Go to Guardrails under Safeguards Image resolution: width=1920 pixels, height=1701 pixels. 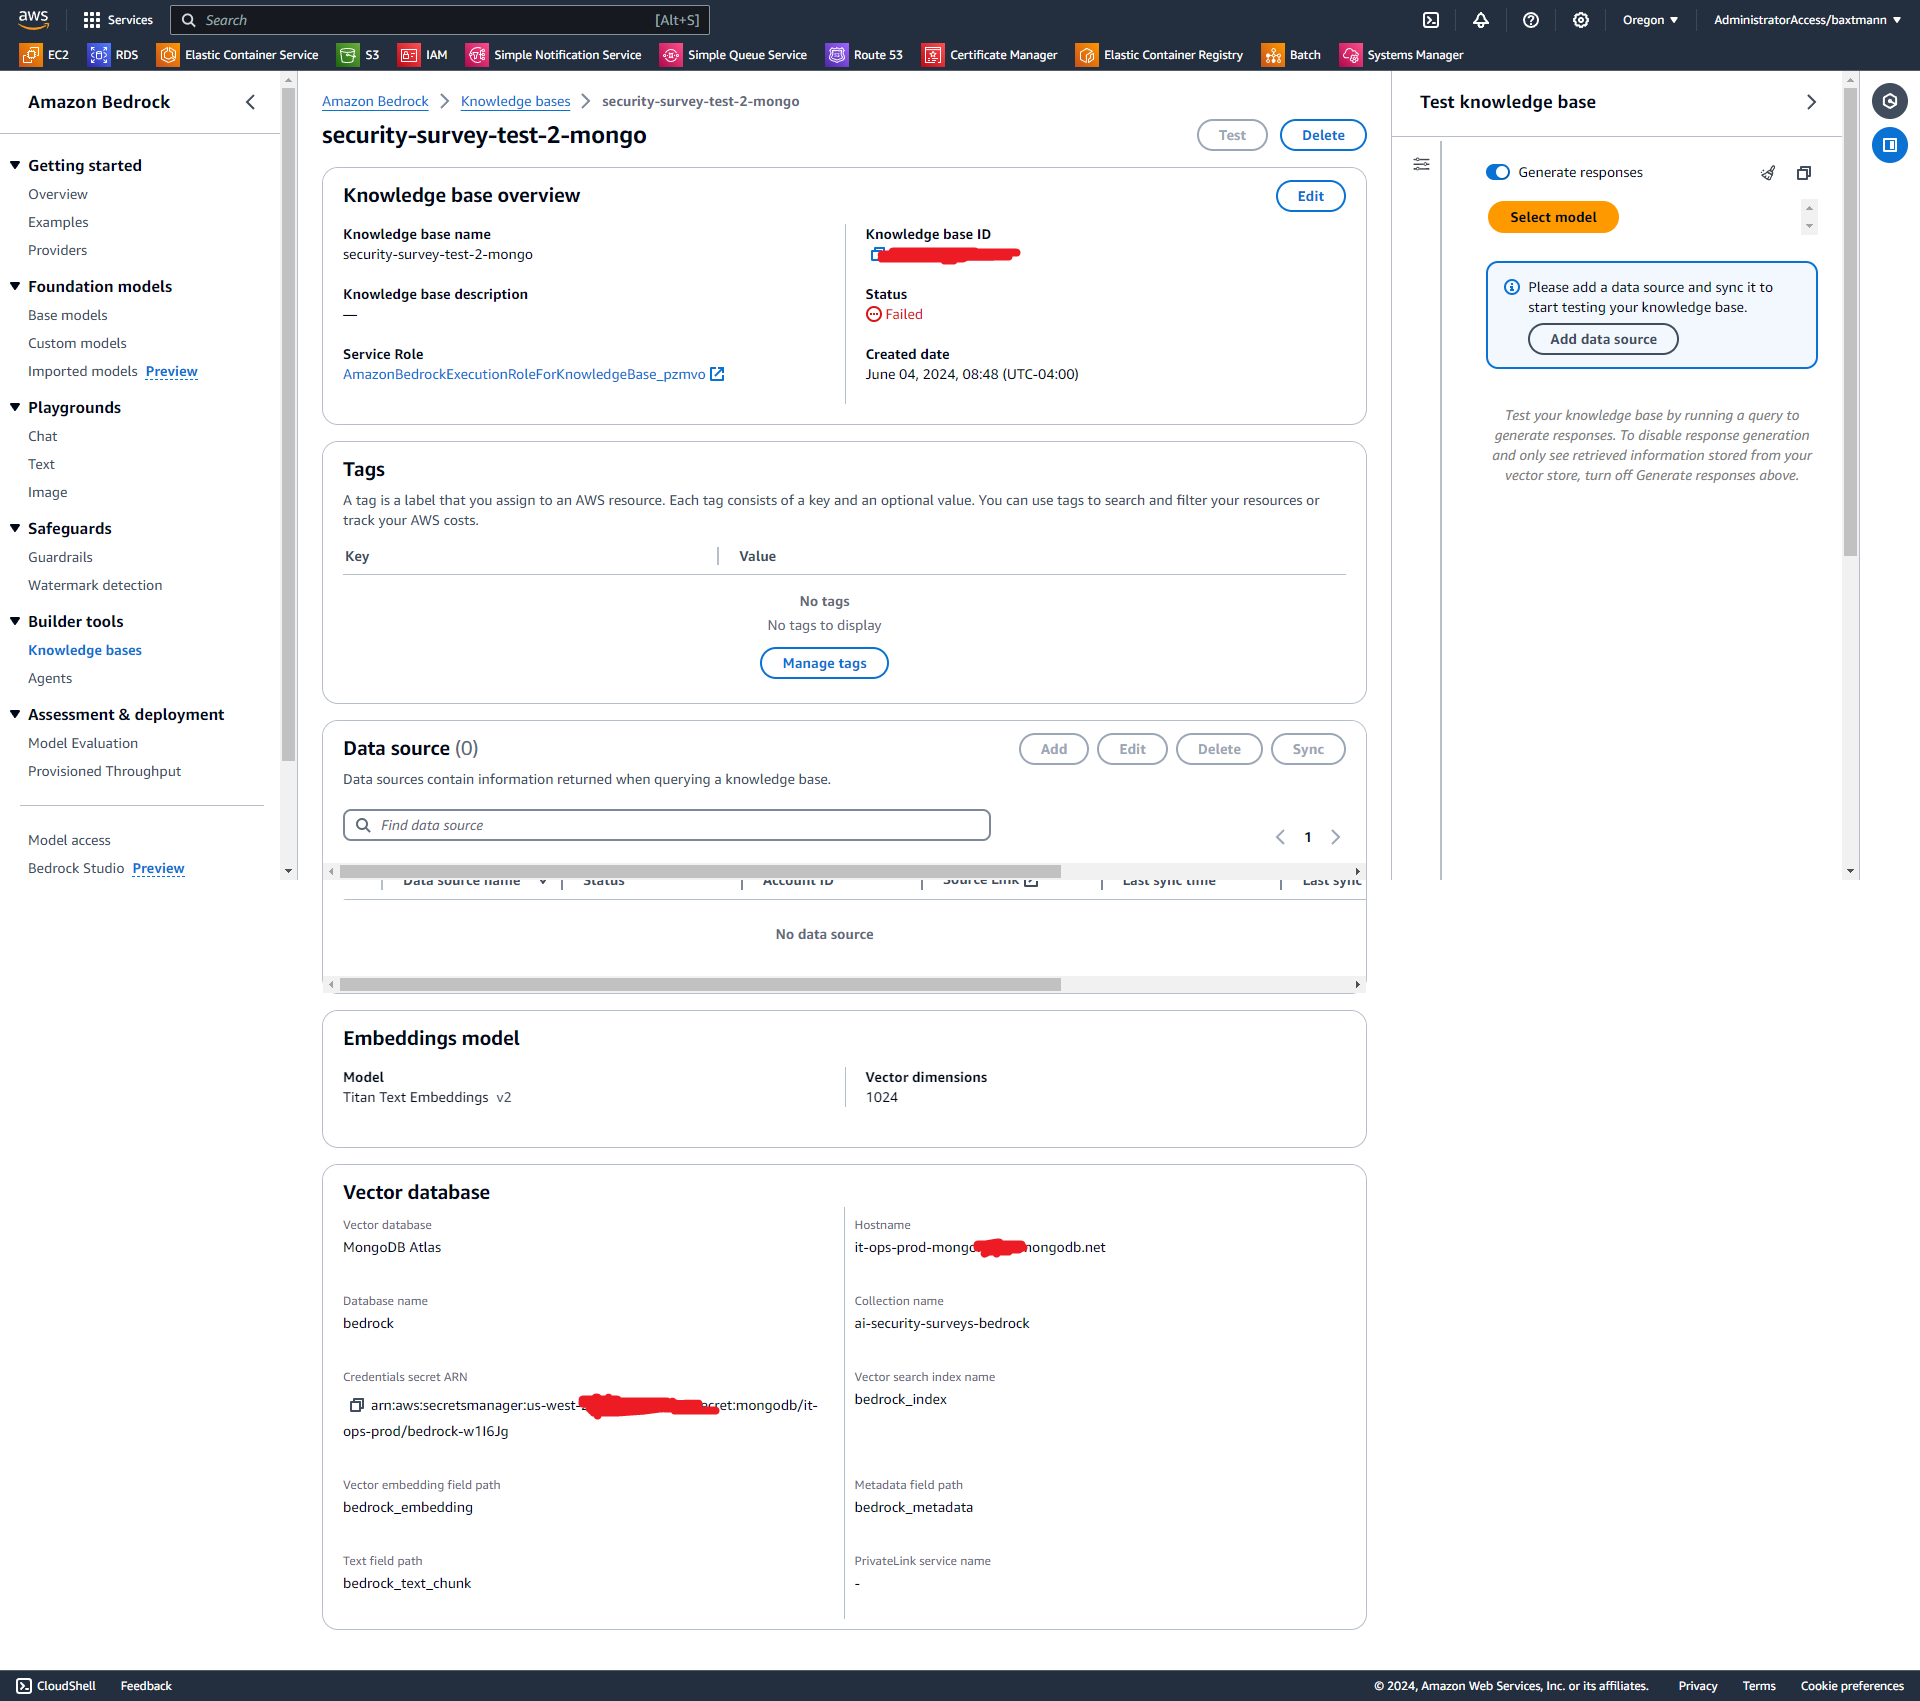pyautogui.click(x=60, y=557)
